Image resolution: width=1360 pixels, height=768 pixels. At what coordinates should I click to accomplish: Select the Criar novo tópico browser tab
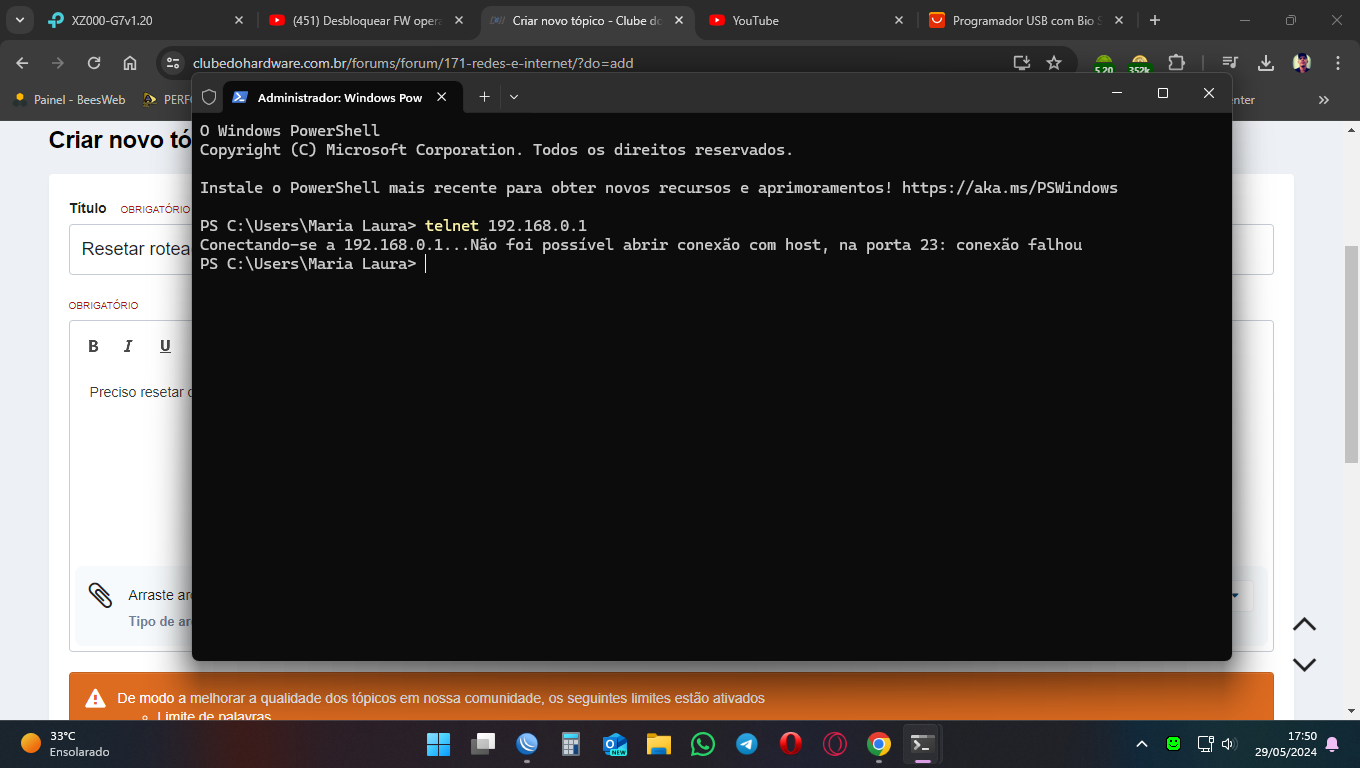pos(589,20)
